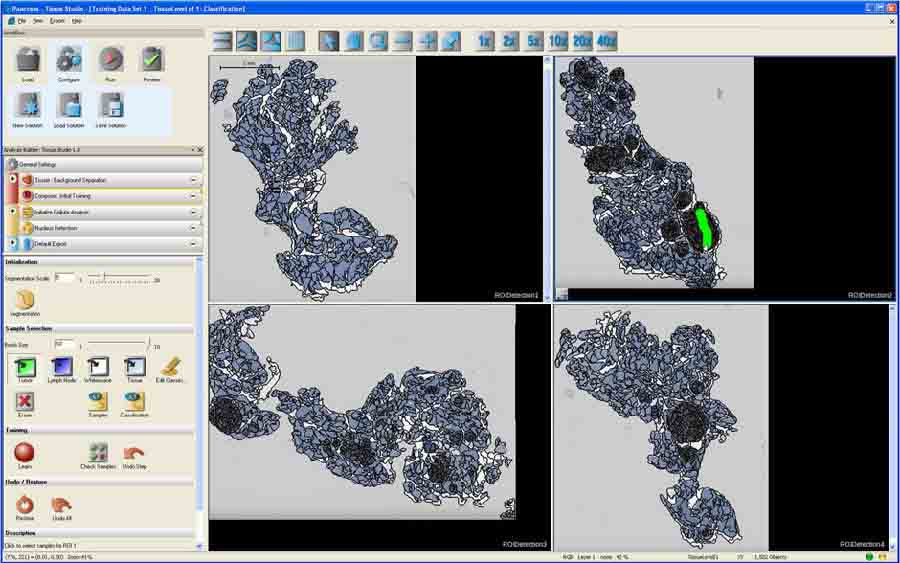Toggle the Default Export step marker
900x563 pixels.
[x=13, y=243]
